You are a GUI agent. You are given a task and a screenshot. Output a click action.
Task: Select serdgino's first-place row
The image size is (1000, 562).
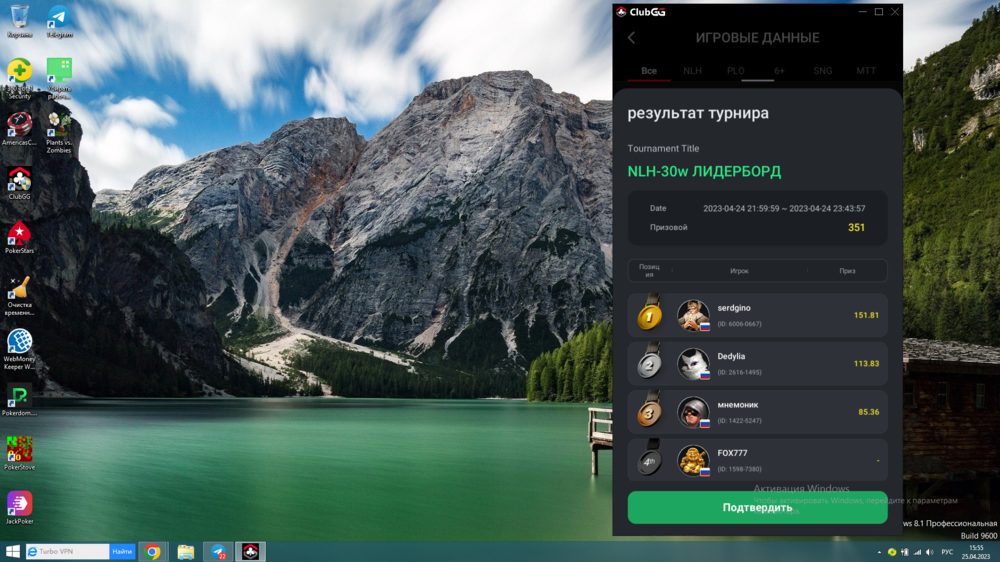(757, 315)
